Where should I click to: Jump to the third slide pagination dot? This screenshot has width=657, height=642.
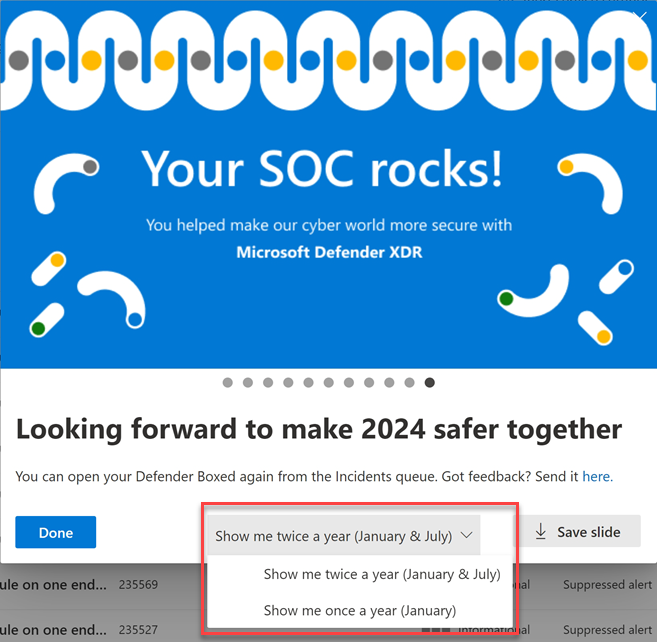point(268,383)
